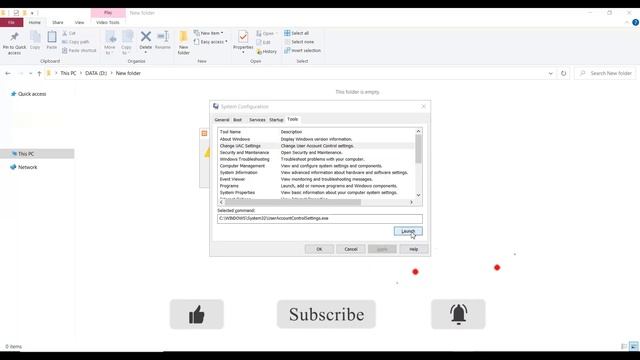640x360 pixels.
Task: Click the Search New folder box
Action: [x=606, y=73]
